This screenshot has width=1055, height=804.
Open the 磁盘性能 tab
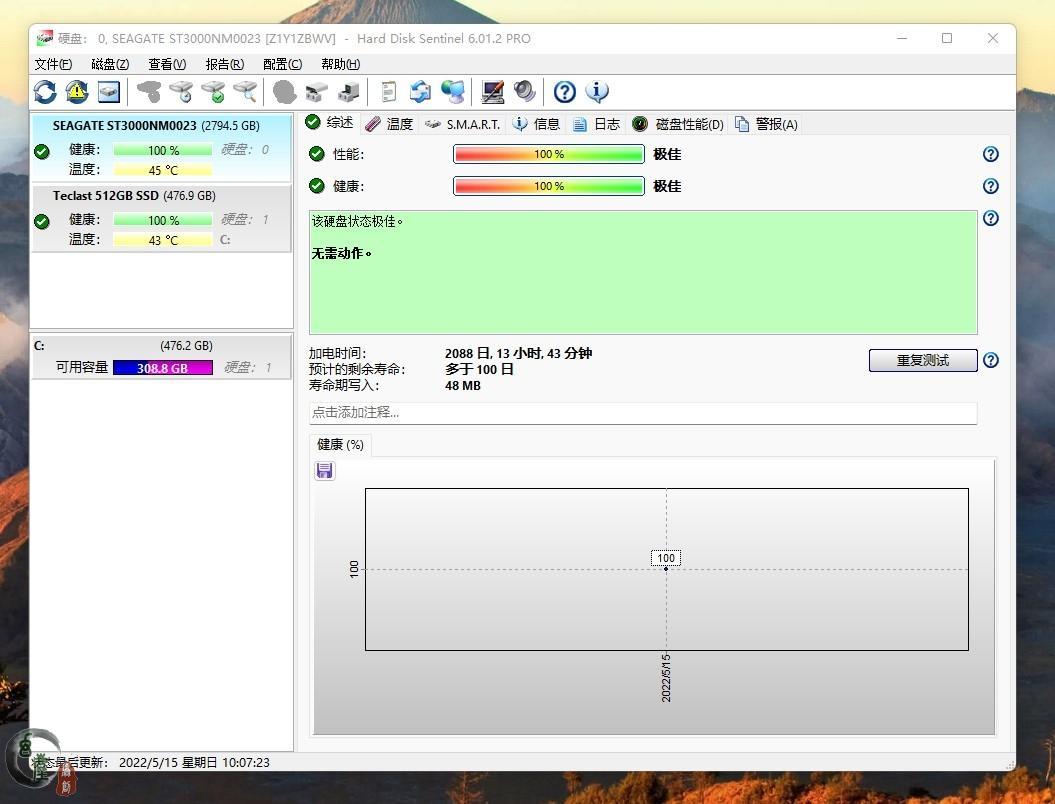(678, 124)
